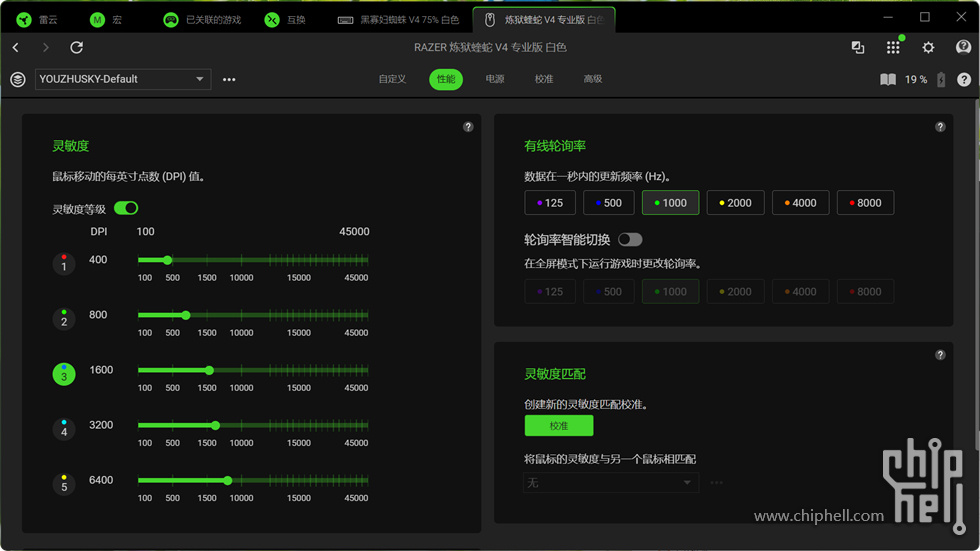Image resolution: width=980 pixels, height=551 pixels.
Task: Select DPI stage 1 indicator
Action: tap(64, 264)
